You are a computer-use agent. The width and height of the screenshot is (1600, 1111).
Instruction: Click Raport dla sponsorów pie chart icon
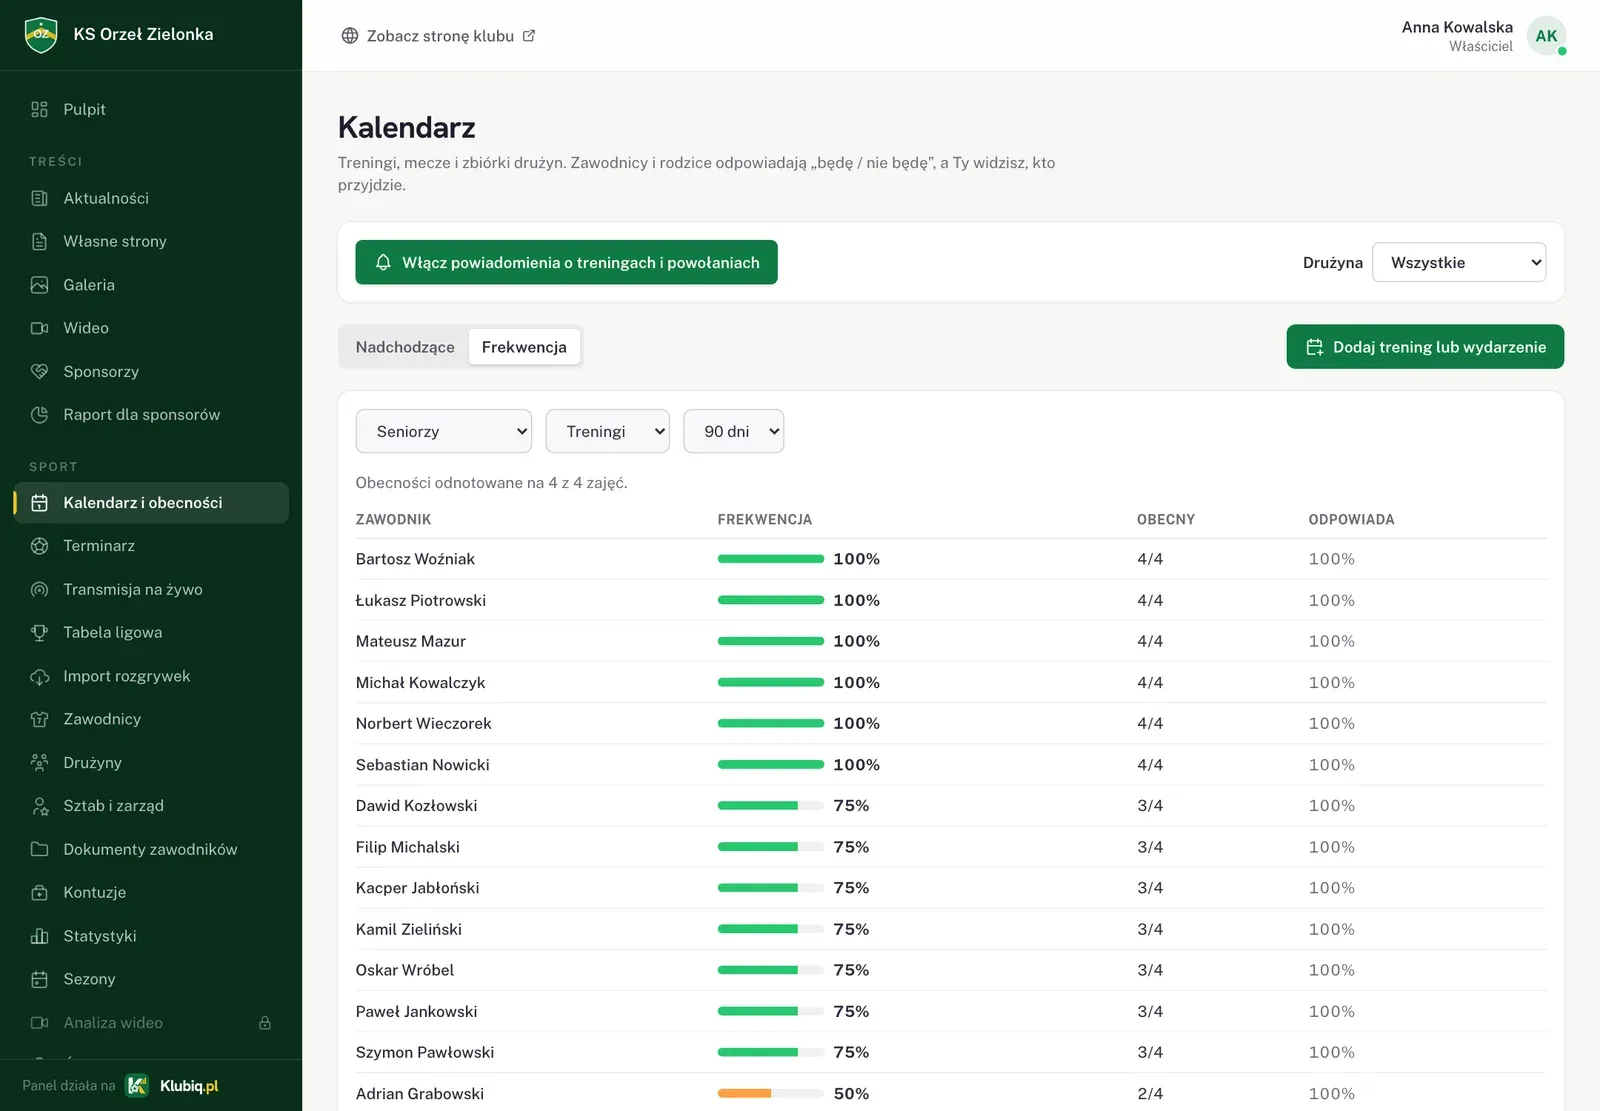click(x=40, y=415)
